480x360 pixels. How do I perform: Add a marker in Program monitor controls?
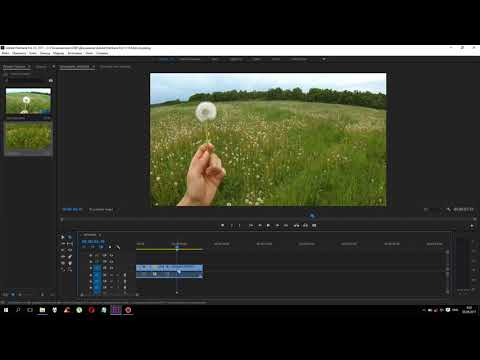(222, 226)
